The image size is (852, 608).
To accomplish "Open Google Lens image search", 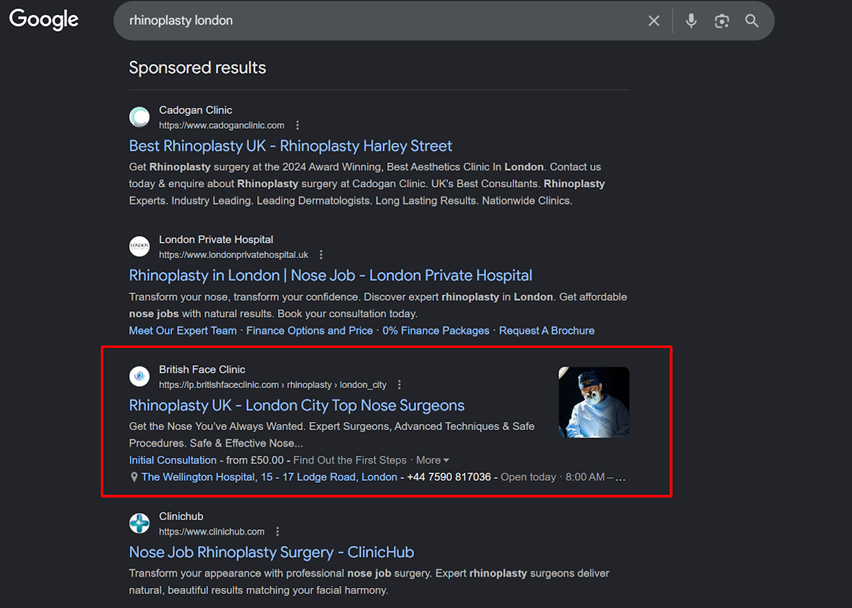I will coord(722,21).
